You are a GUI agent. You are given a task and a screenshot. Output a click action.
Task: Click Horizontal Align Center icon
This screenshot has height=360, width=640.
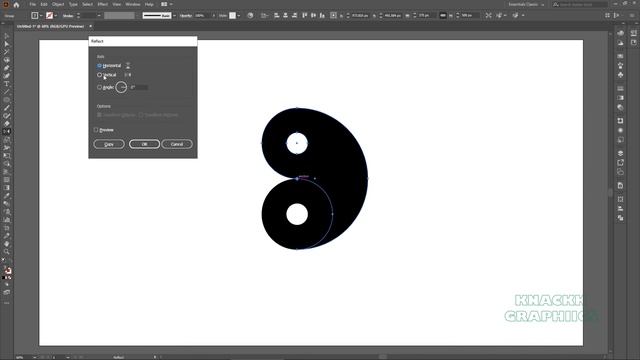point(286,16)
